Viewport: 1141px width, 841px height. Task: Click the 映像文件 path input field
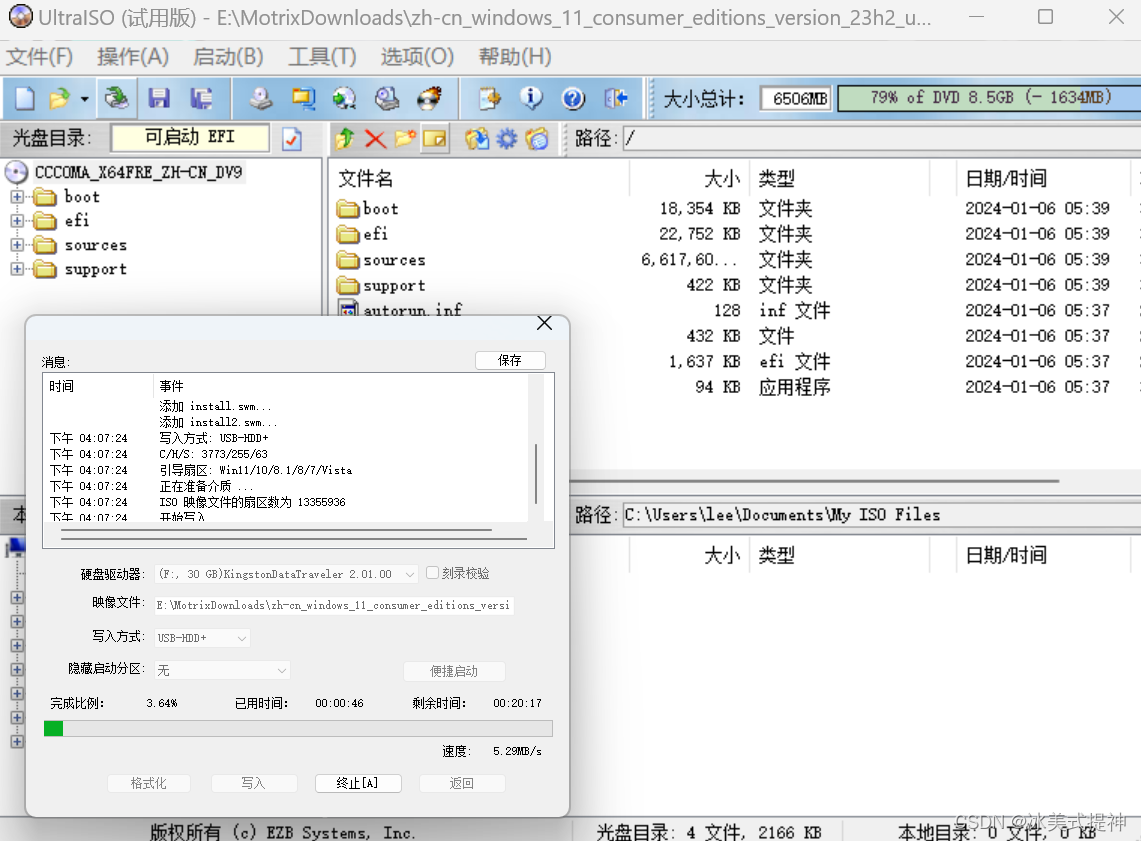pos(334,605)
